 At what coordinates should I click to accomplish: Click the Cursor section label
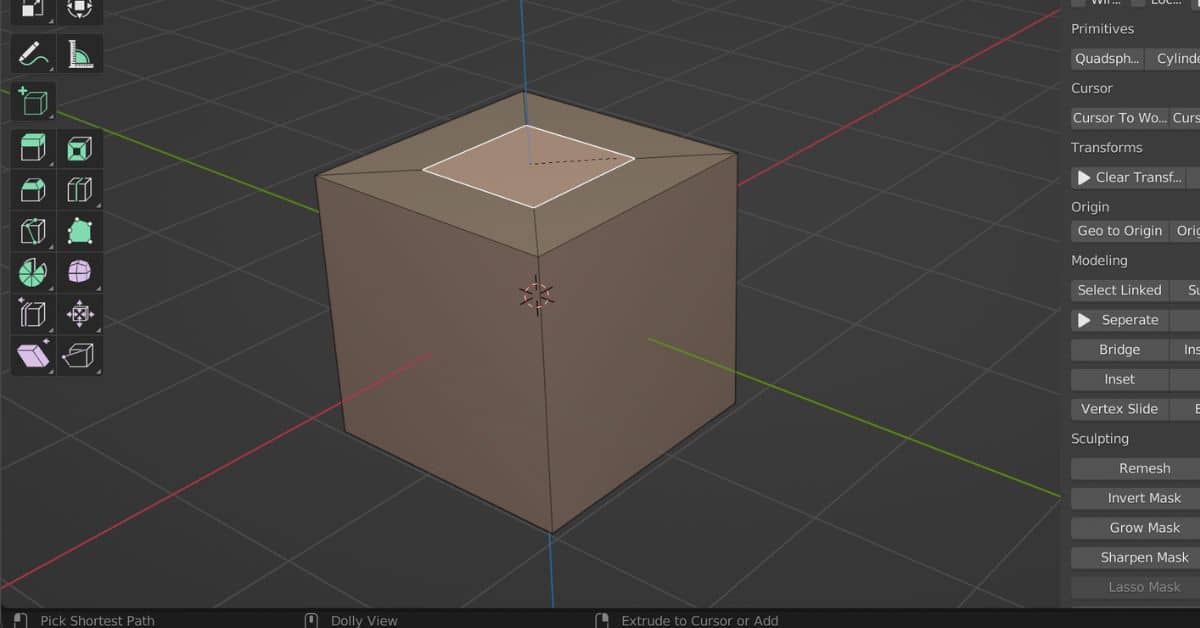[1091, 88]
